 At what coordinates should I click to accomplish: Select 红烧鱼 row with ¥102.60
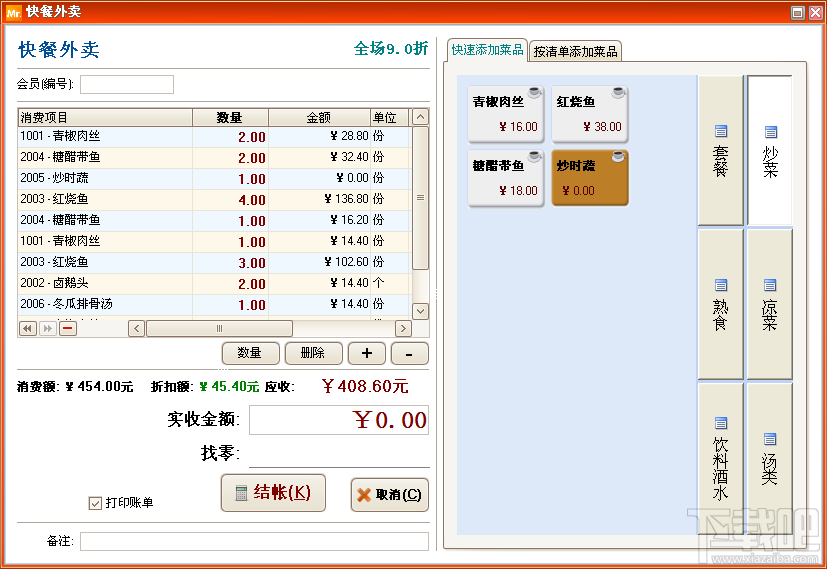click(215, 262)
